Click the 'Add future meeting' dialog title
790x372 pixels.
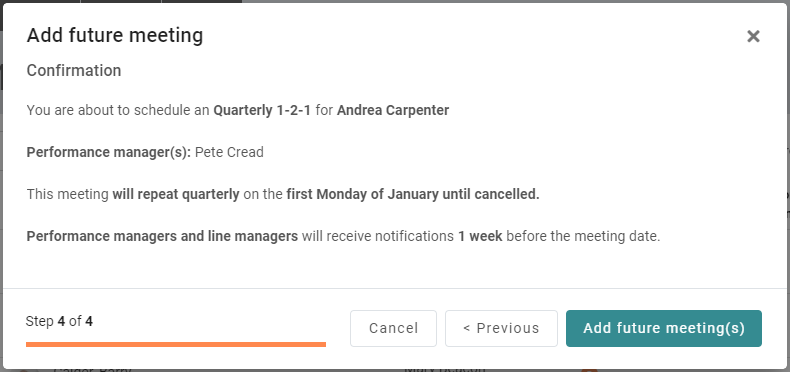[x=115, y=35]
